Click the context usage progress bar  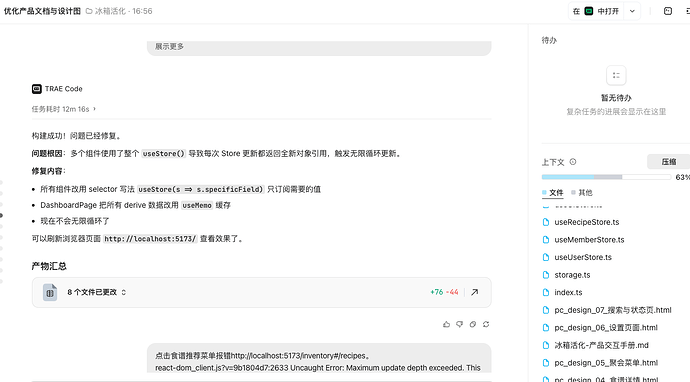click(x=606, y=177)
